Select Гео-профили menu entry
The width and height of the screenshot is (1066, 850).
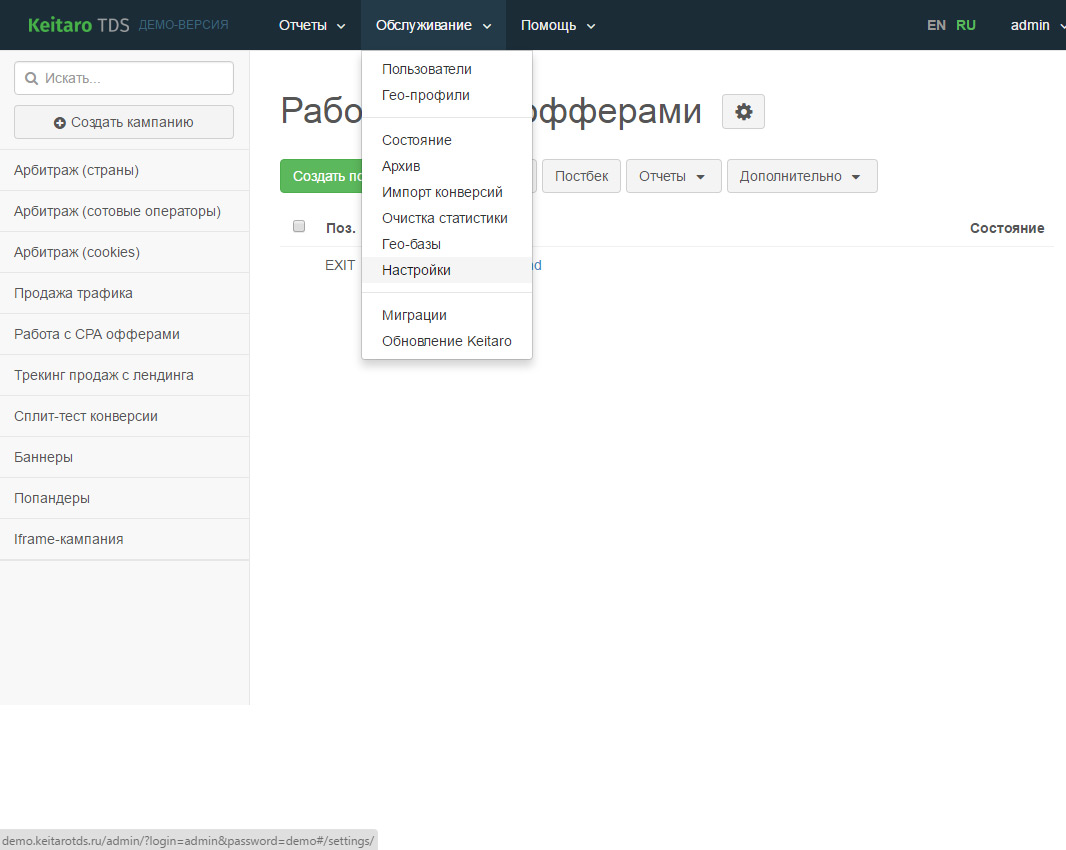pos(425,95)
